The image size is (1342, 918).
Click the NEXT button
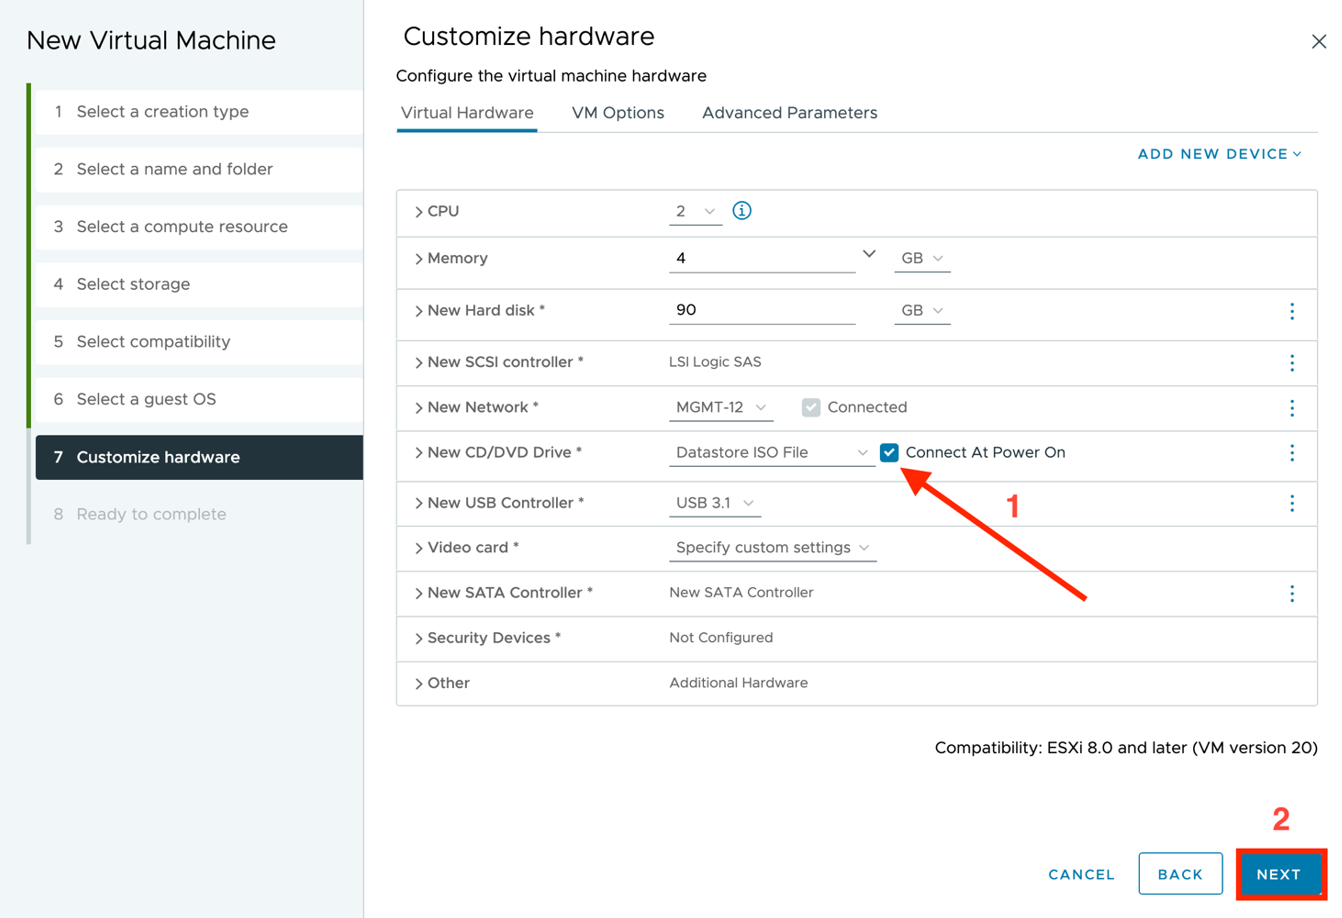[x=1278, y=874]
